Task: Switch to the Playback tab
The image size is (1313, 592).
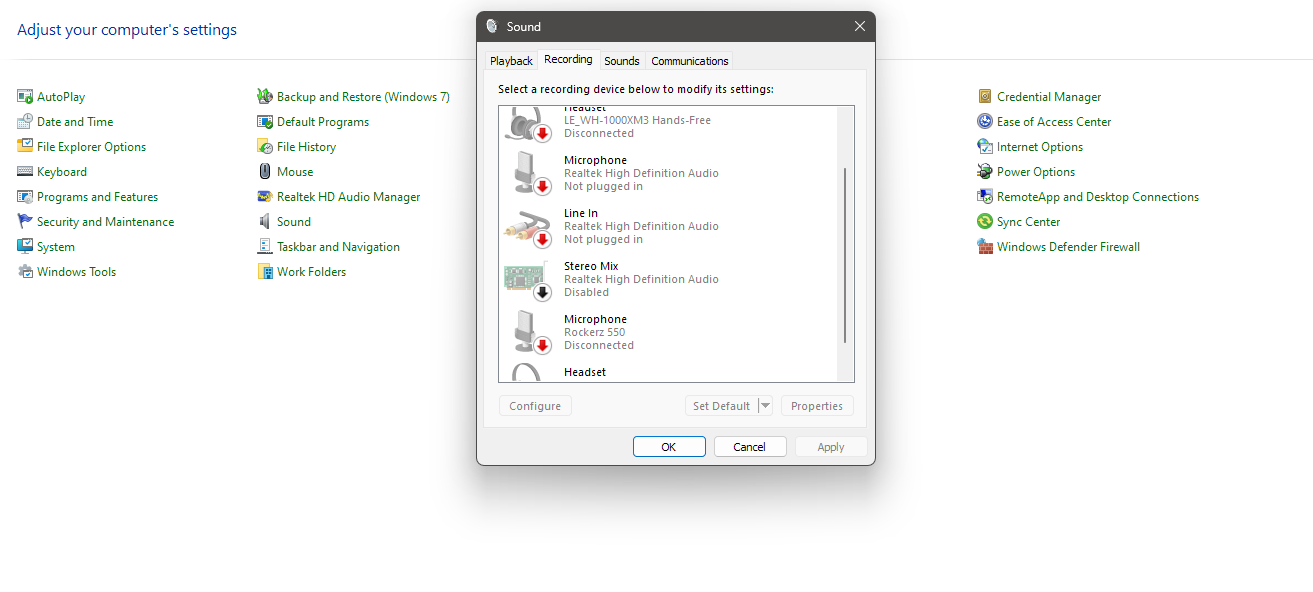Action: 511,61
